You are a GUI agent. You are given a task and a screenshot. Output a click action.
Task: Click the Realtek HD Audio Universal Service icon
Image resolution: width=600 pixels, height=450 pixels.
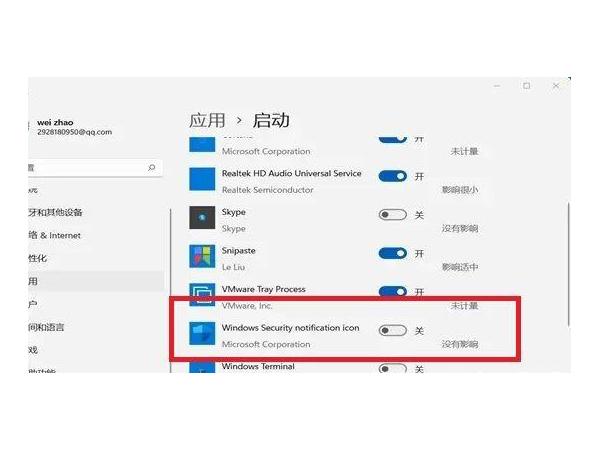pos(202,179)
